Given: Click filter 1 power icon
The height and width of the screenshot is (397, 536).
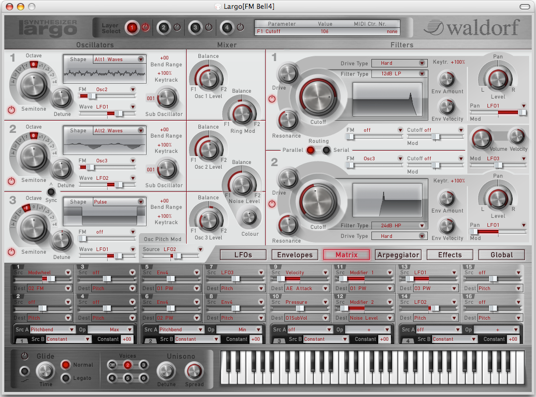Looking at the screenshot, I should click(272, 99).
